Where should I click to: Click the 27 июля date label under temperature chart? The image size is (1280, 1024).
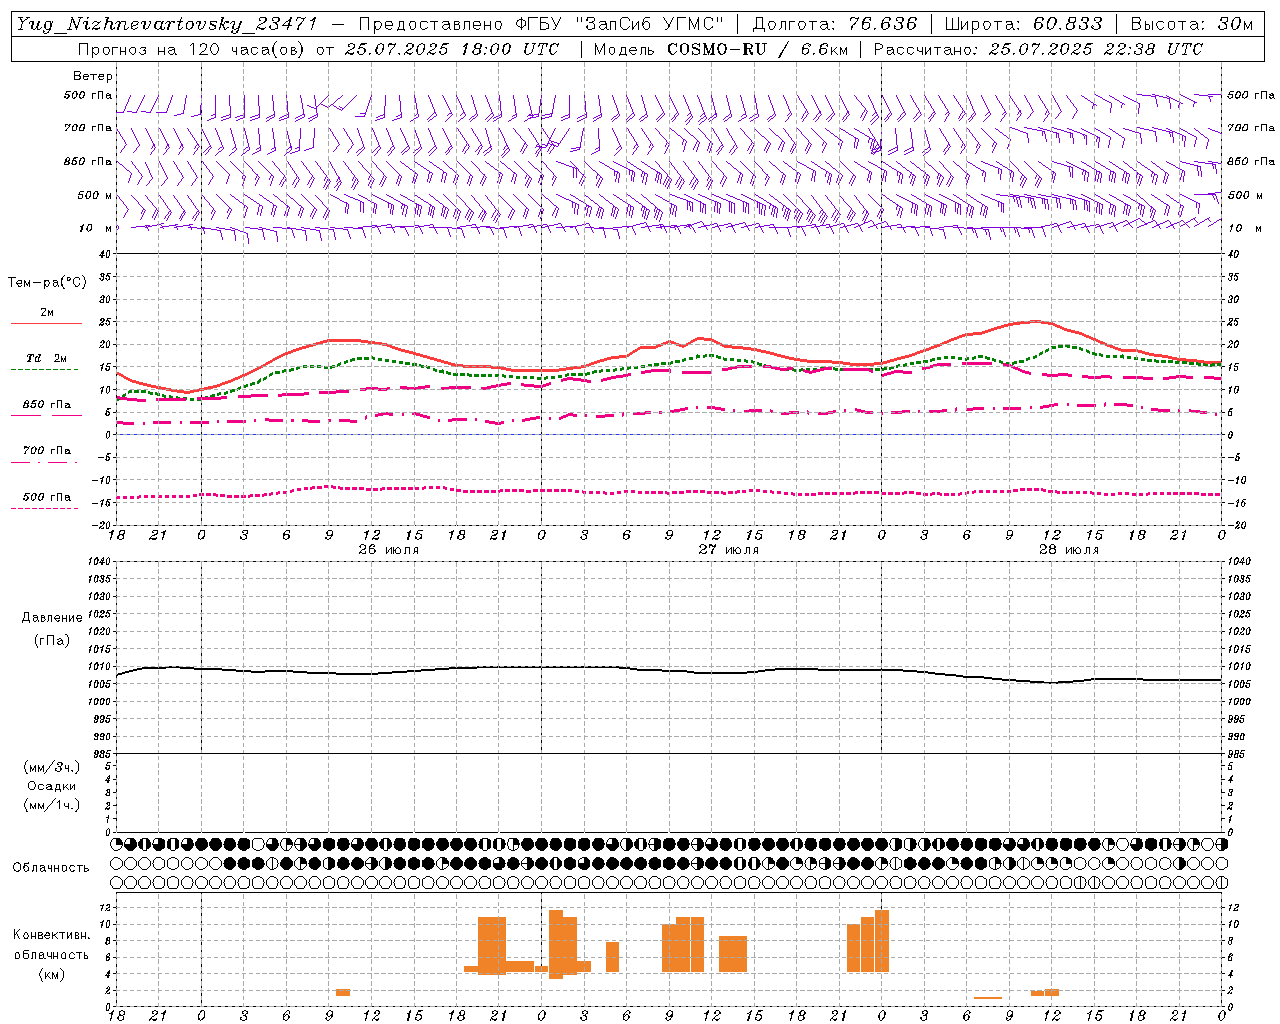pos(729,550)
